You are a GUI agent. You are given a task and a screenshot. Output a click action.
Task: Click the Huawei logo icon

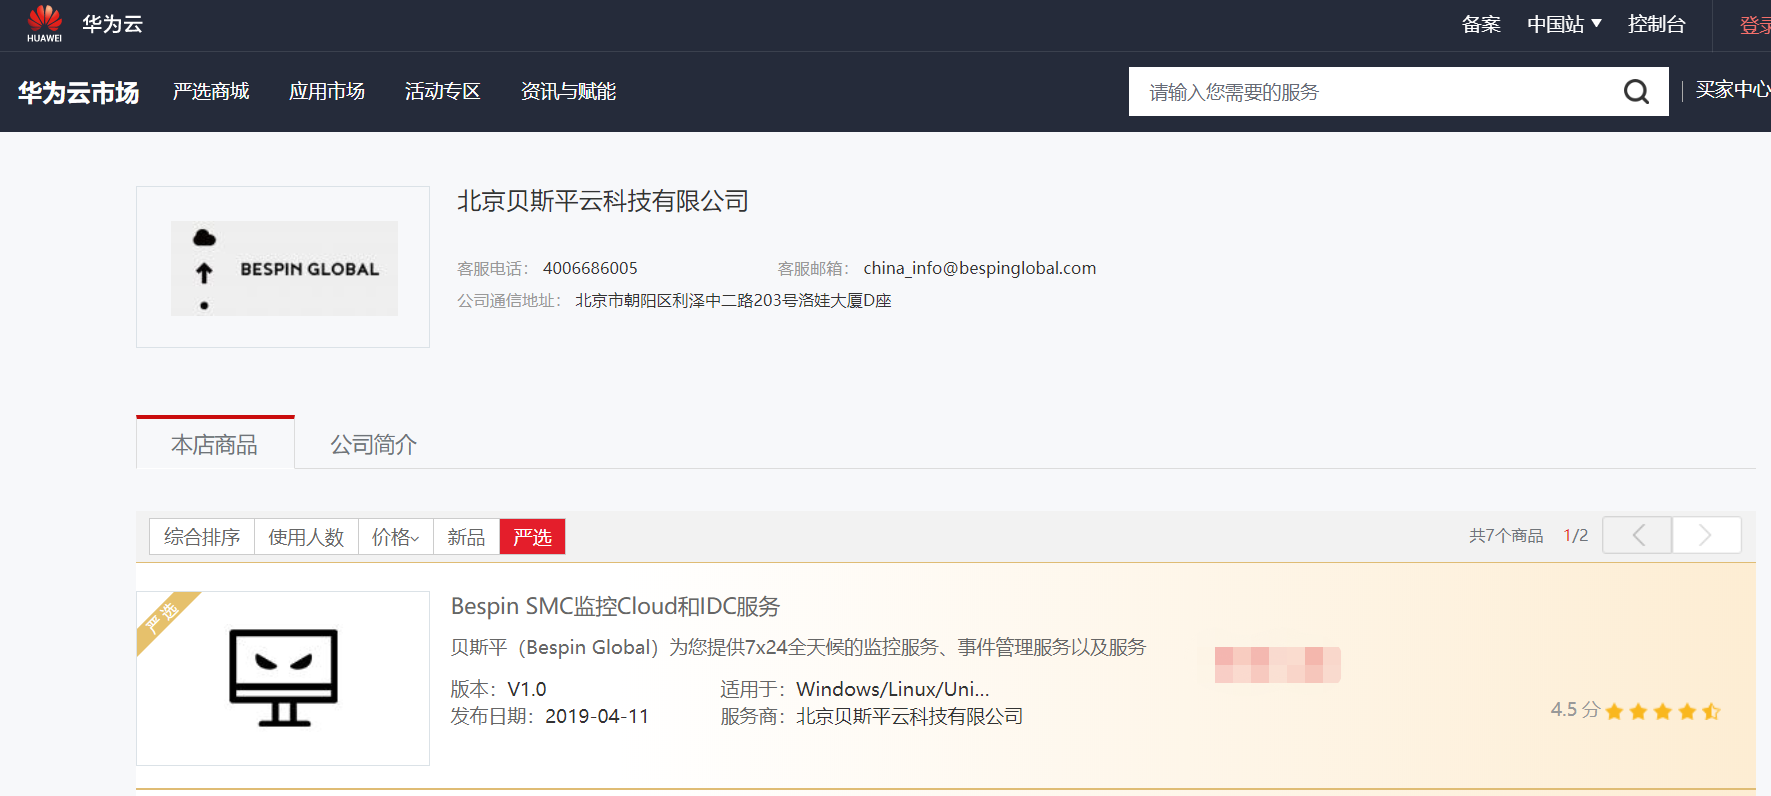44,24
